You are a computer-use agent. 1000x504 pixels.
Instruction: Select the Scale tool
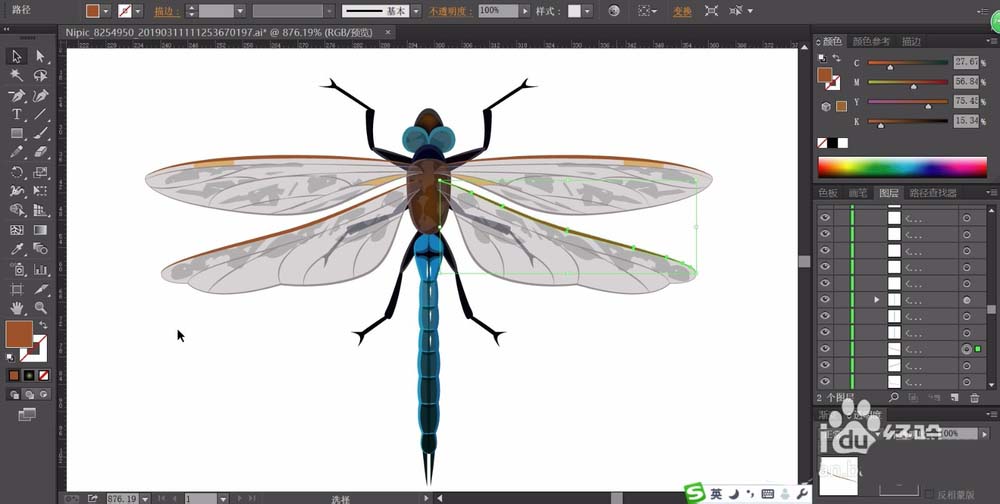pyautogui.click(x=40, y=172)
